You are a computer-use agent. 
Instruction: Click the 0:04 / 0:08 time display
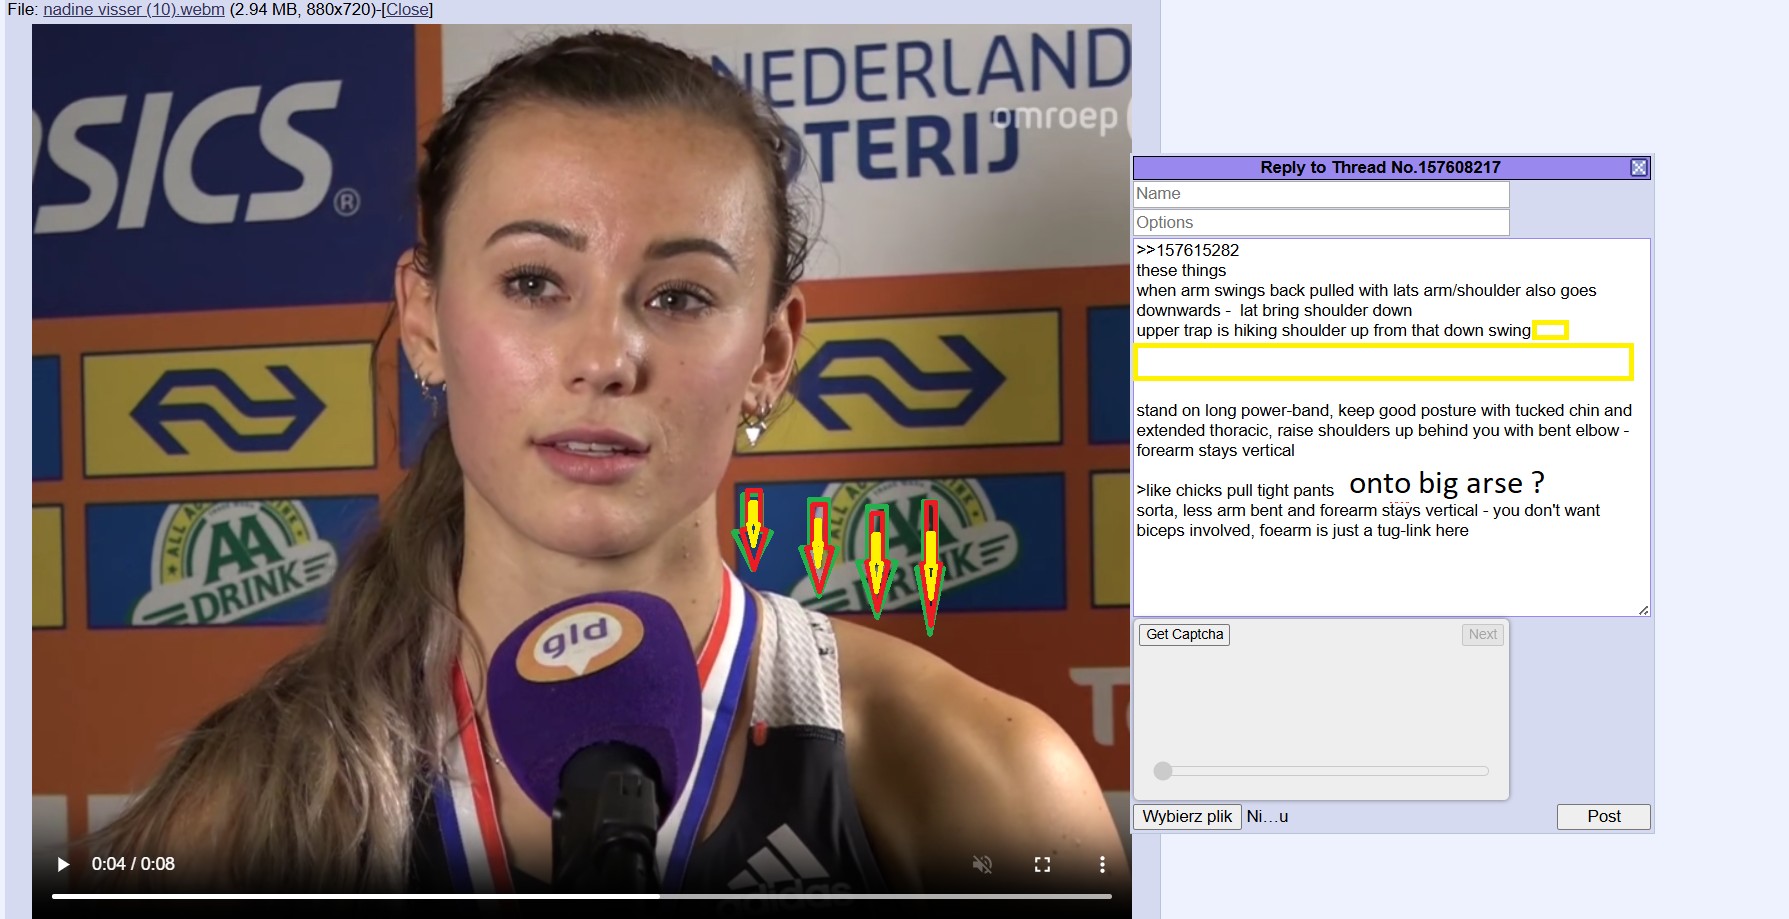[x=133, y=864]
